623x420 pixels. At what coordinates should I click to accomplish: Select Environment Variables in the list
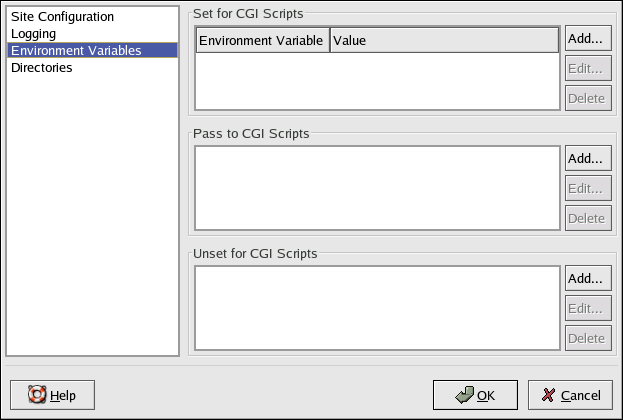pos(76,50)
